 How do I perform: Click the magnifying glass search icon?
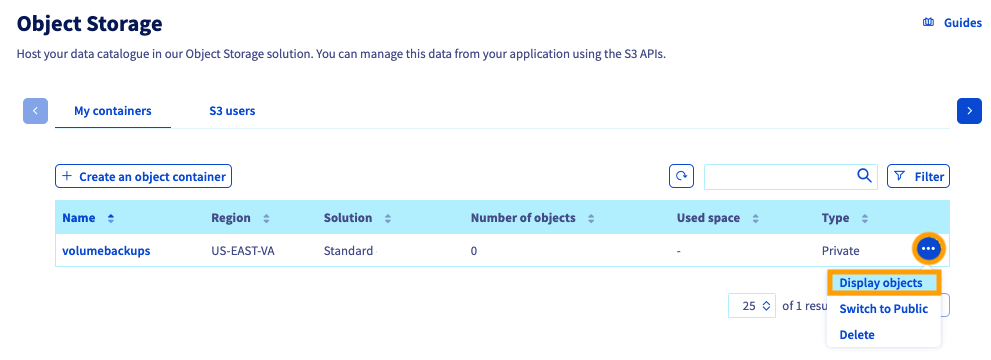(x=864, y=176)
